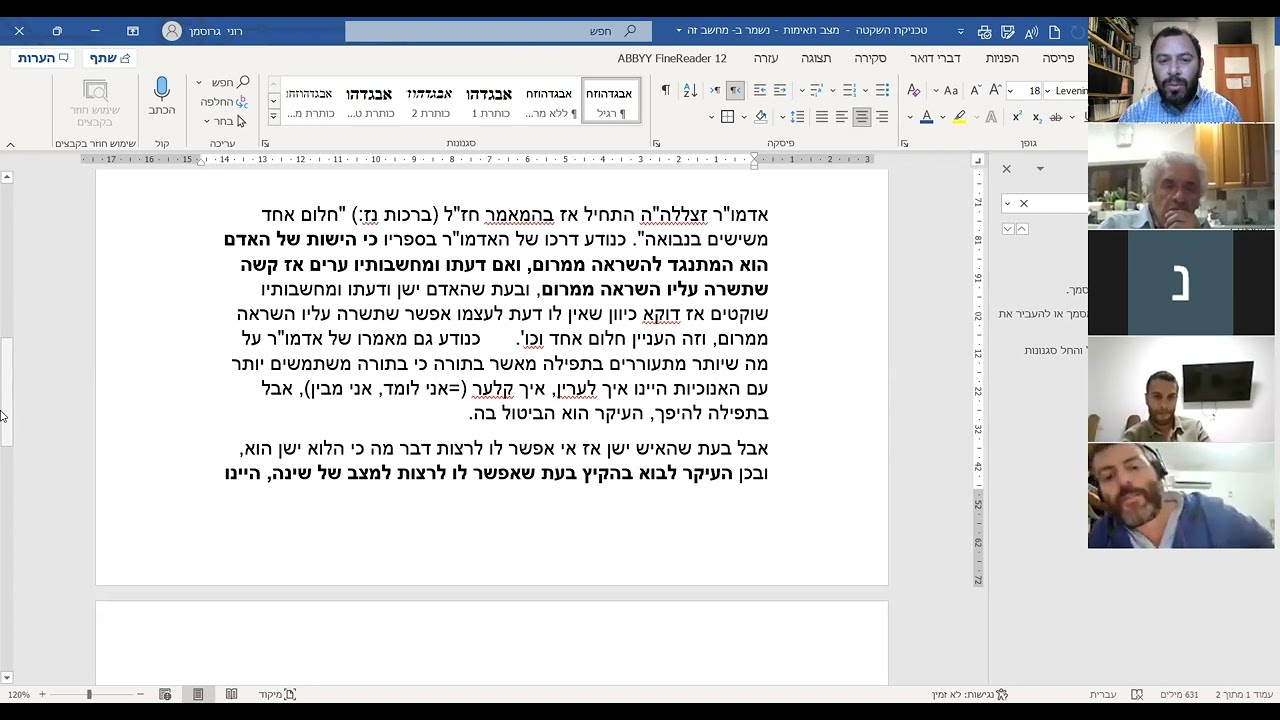Viewport: 1280px width, 720px height.
Task: Open Change Case (Aa) menu
Action: [951, 90]
